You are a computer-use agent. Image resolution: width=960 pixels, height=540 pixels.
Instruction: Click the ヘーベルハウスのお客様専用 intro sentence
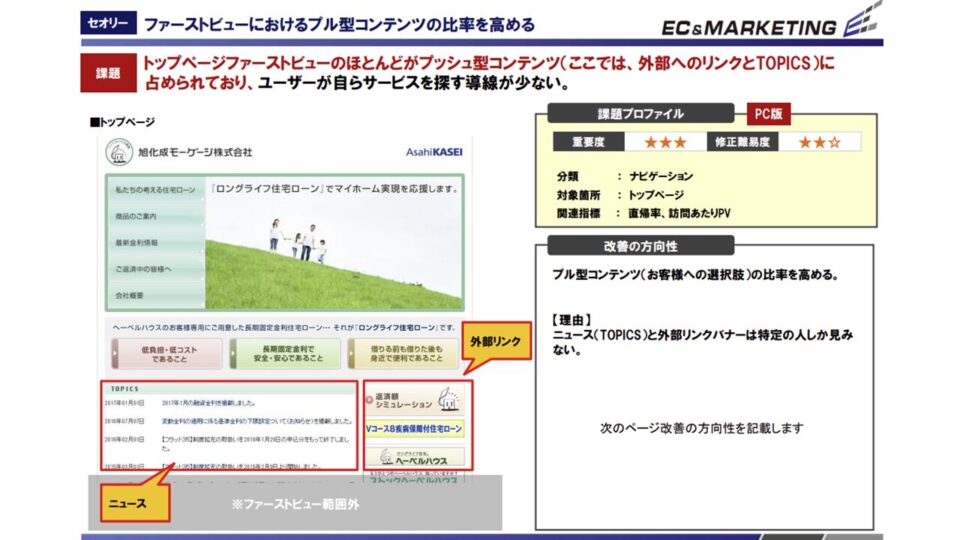[284, 328]
